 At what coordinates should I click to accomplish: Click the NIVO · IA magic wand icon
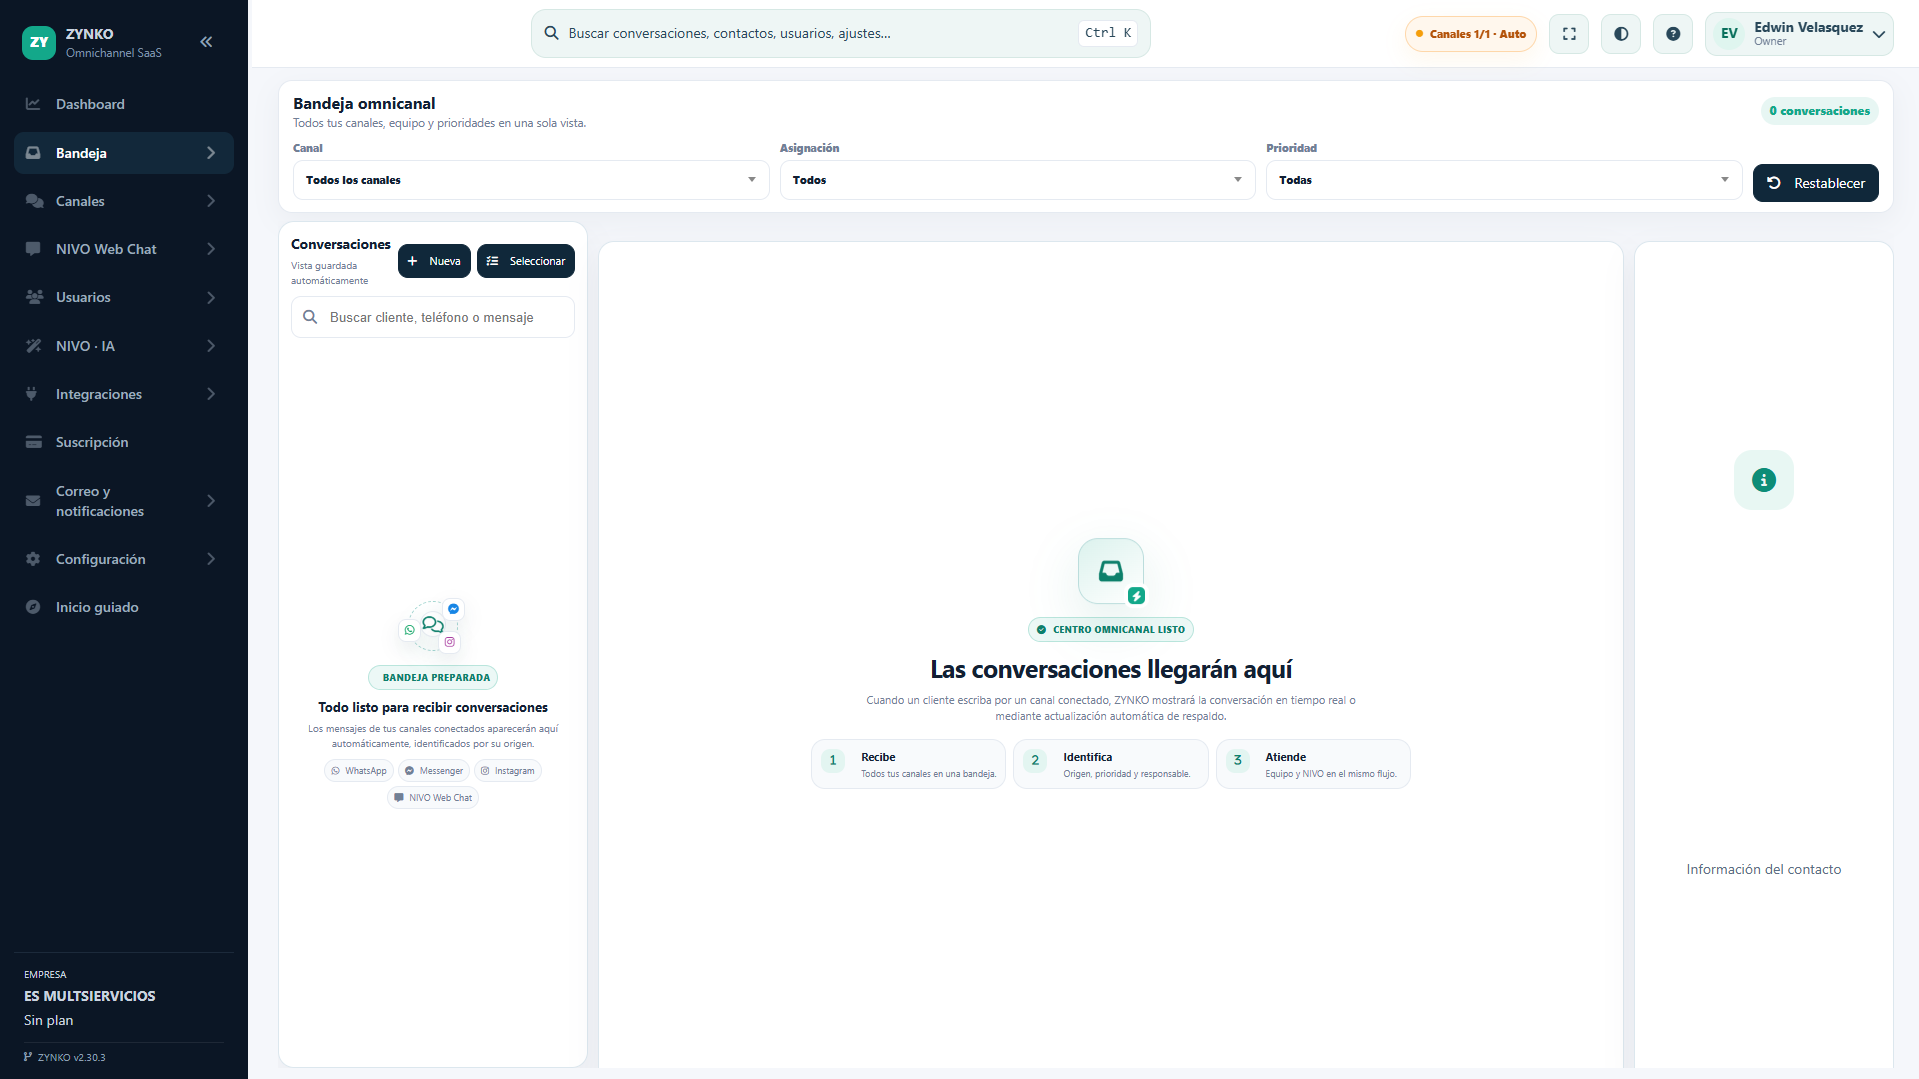[x=33, y=346]
